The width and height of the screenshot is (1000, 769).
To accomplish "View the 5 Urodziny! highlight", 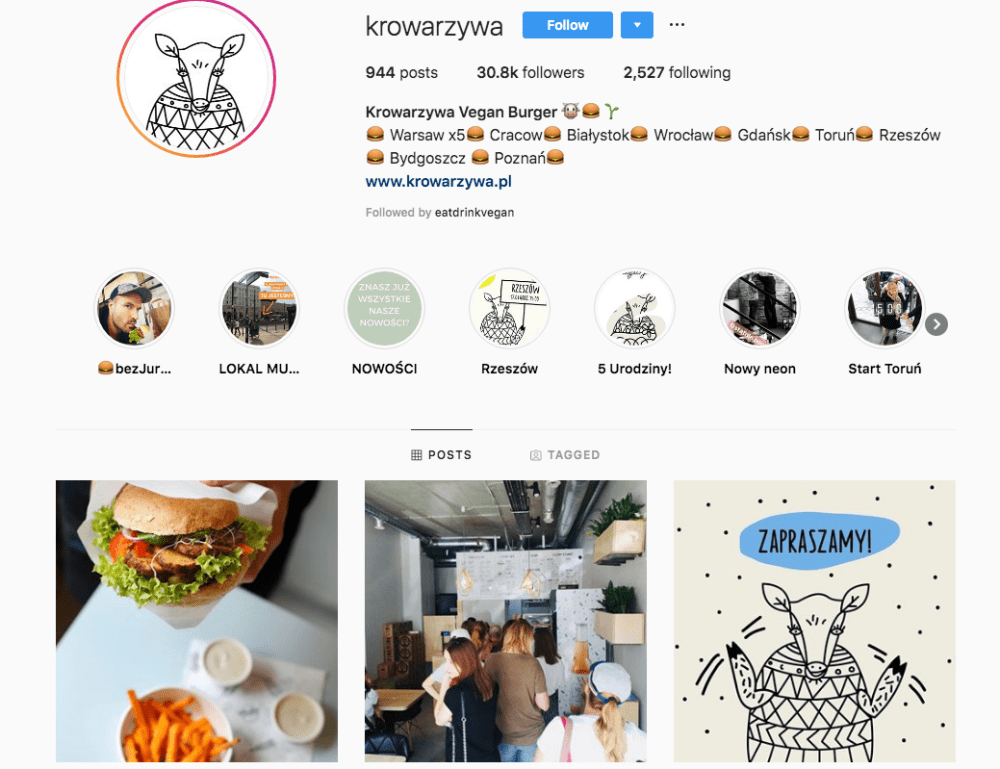I will (x=634, y=308).
